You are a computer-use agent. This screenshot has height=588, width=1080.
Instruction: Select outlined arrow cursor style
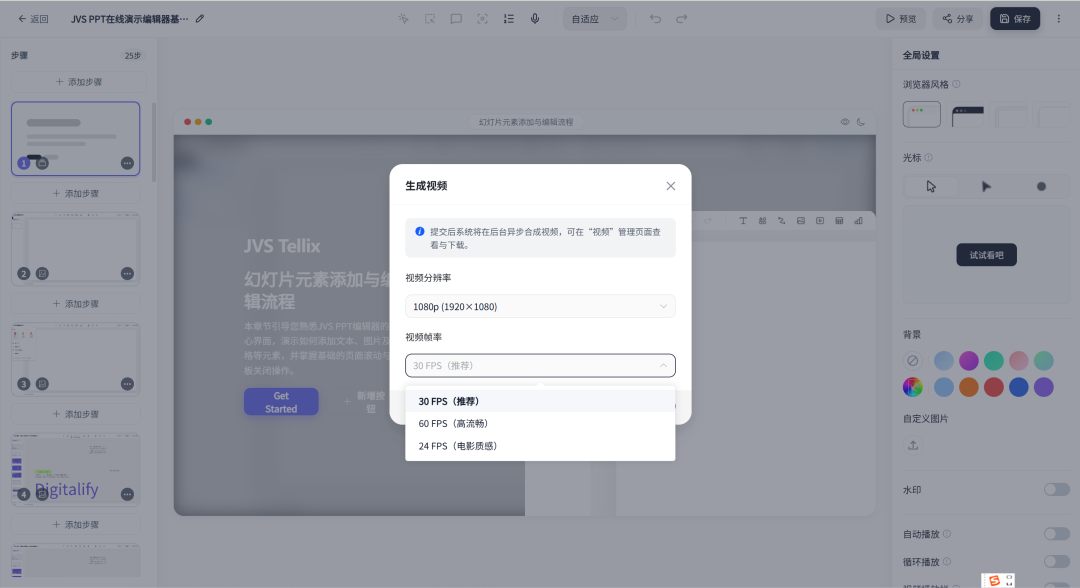(x=931, y=187)
